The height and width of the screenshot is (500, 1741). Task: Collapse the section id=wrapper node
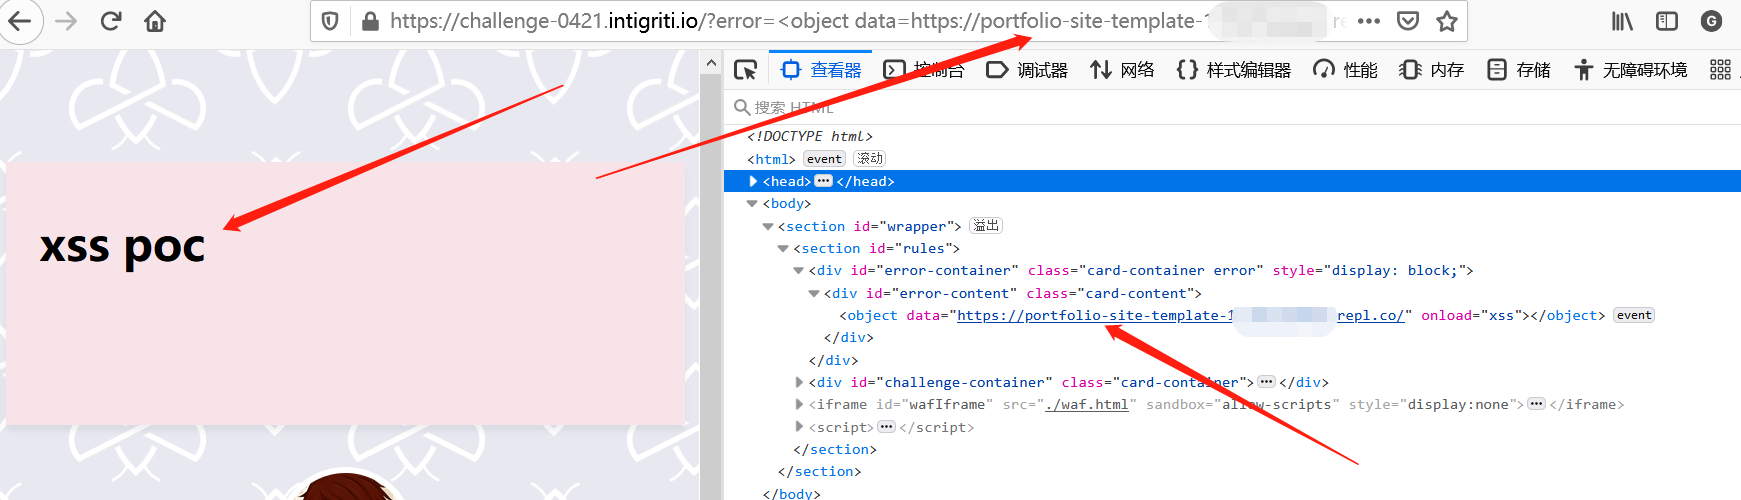[768, 227]
